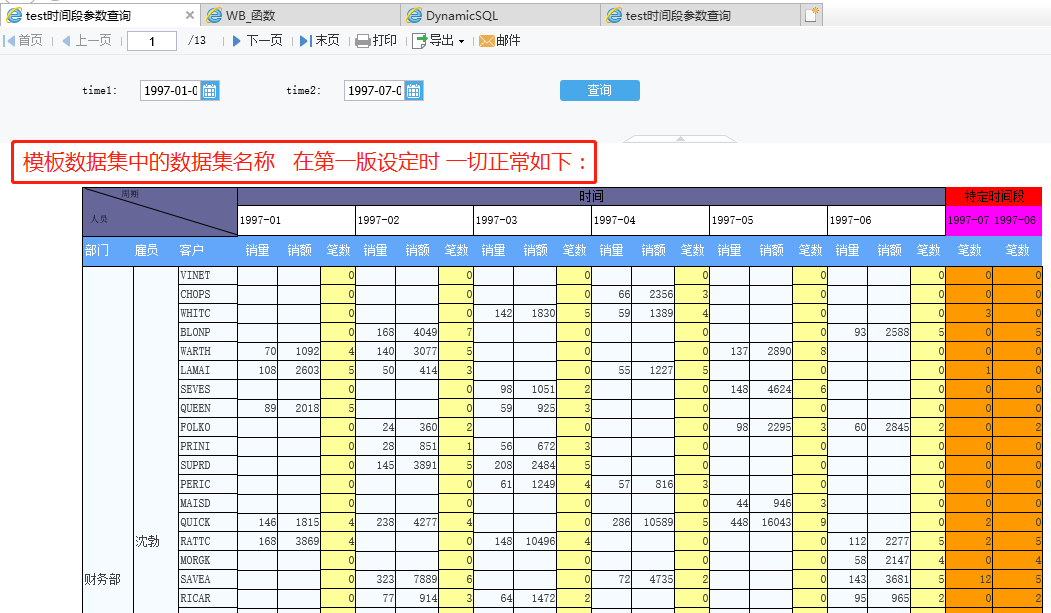
Task: Open a new browser tab
Action: (811, 14)
